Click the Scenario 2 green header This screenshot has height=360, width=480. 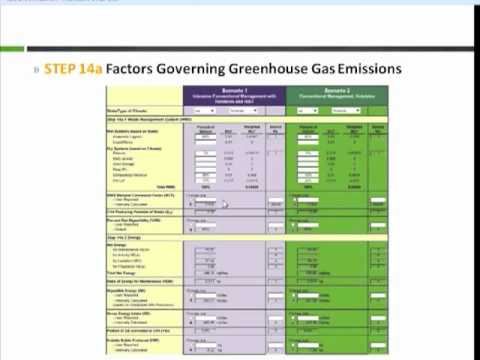coord(337,96)
